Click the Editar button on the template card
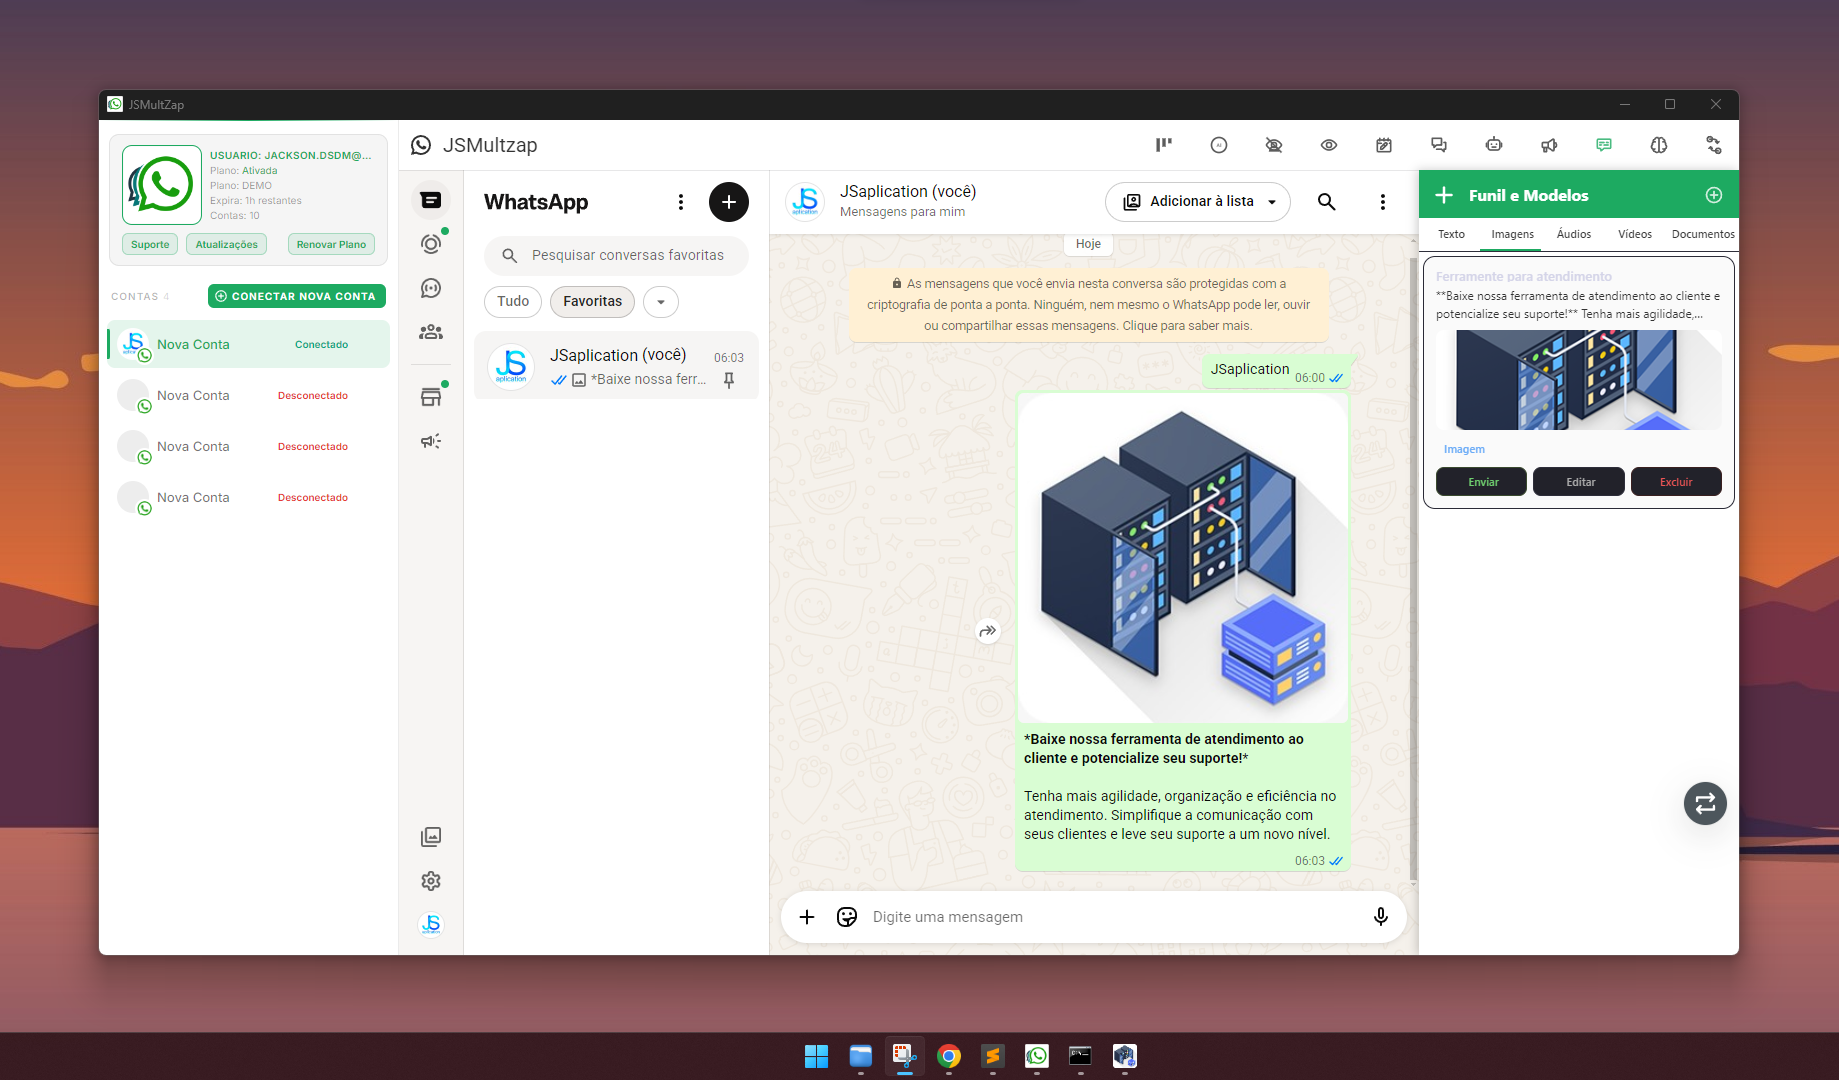 point(1580,482)
